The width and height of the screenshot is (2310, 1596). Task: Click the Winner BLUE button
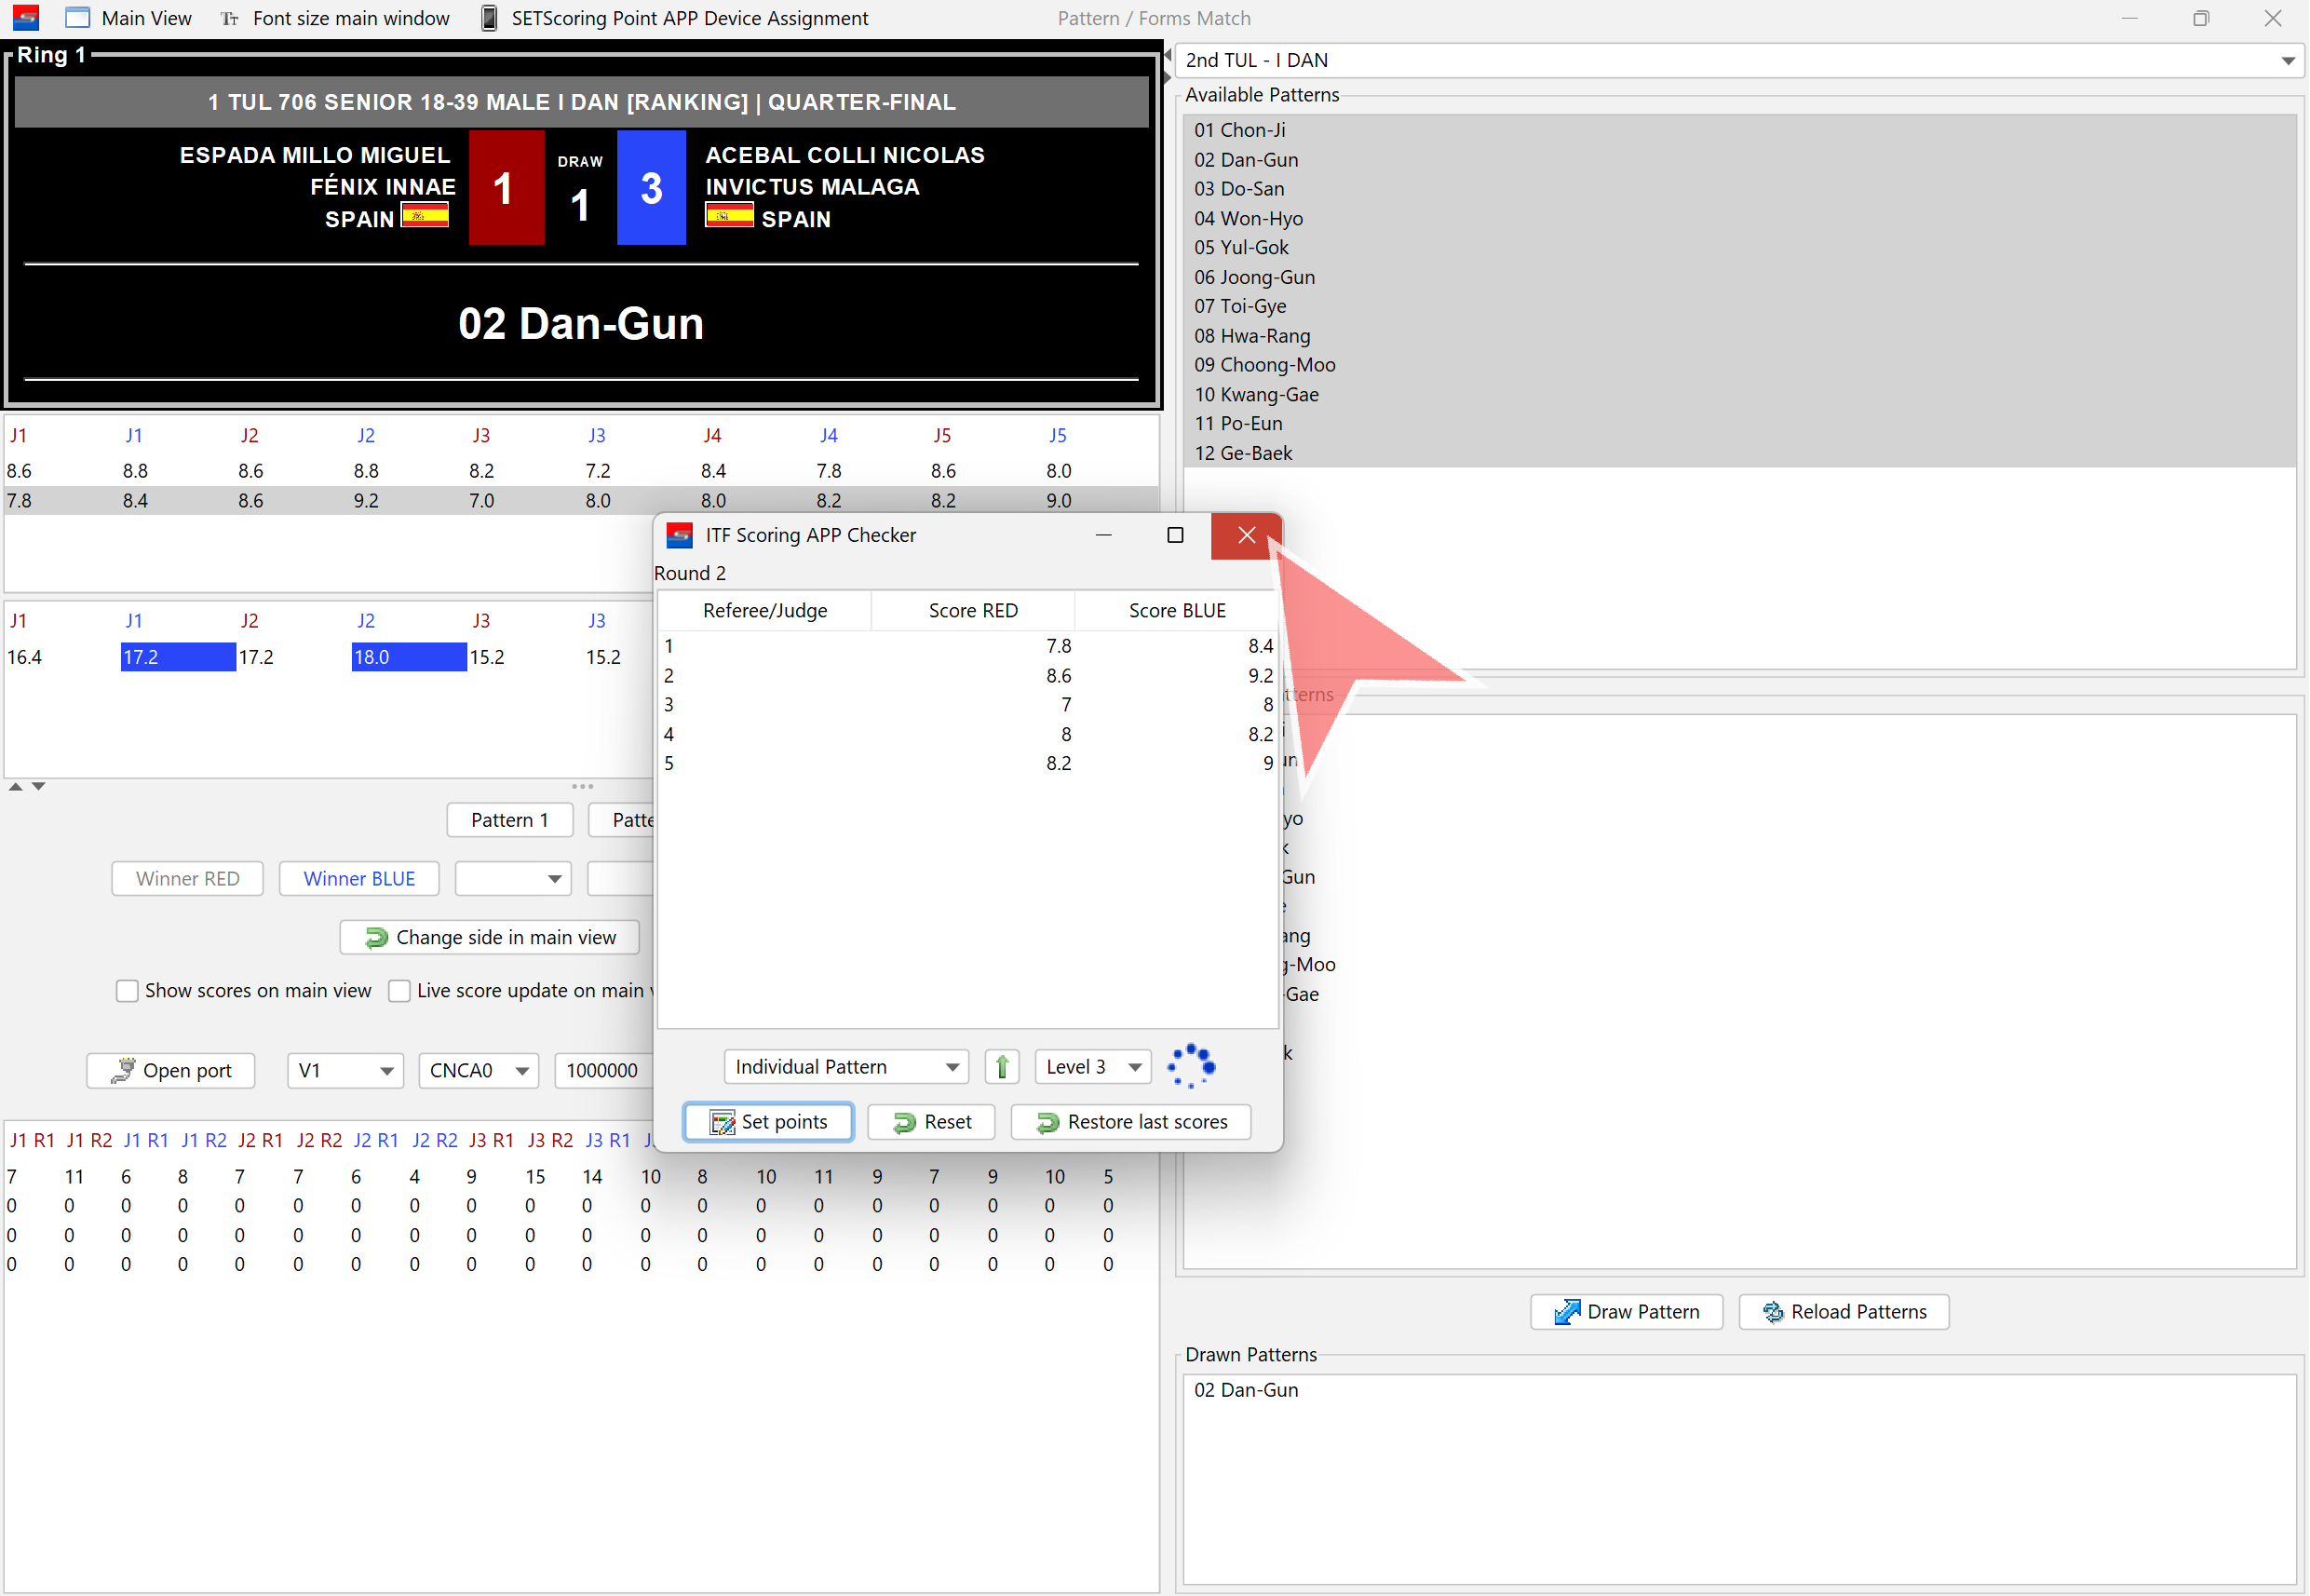tap(359, 879)
